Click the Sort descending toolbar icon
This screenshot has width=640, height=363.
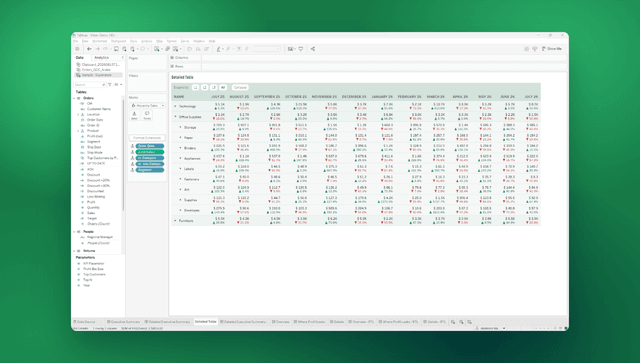click(207, 49)
